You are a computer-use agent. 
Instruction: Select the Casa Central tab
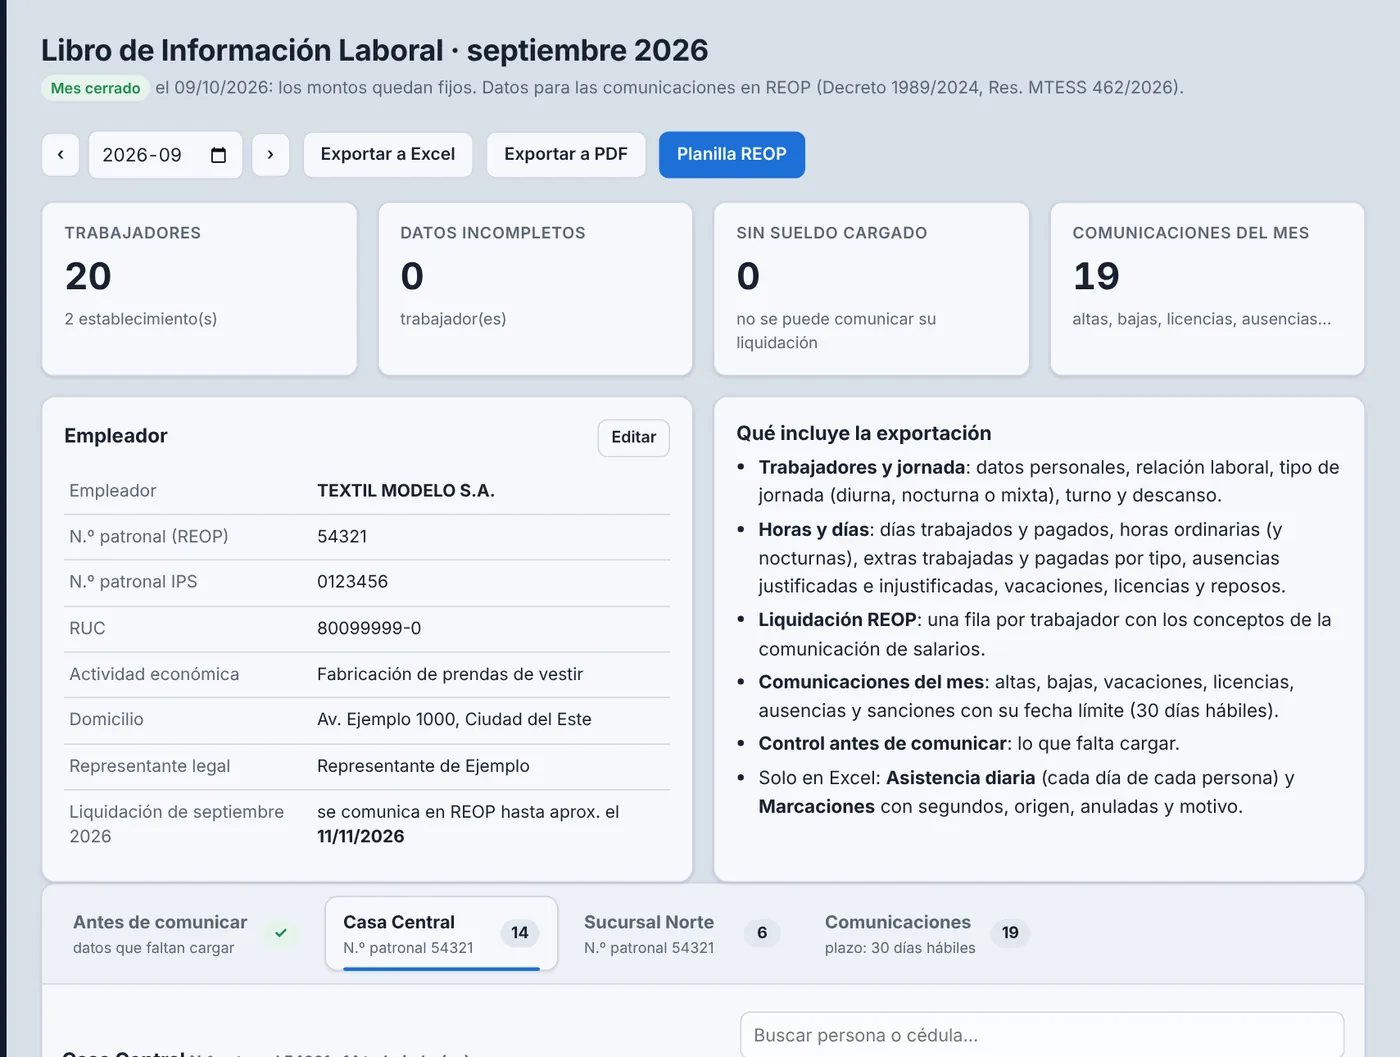441,934
